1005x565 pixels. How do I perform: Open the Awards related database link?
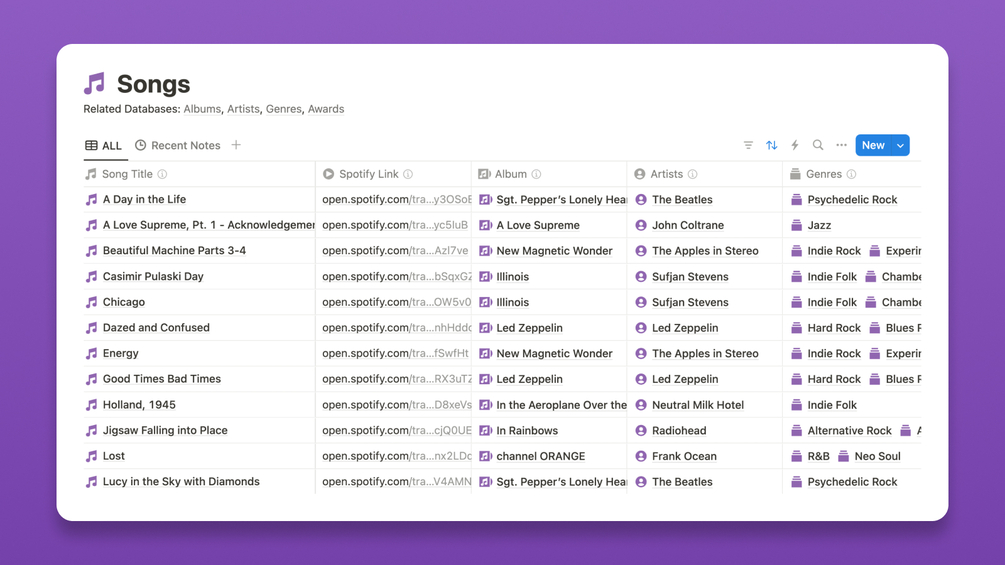(326, 109)
